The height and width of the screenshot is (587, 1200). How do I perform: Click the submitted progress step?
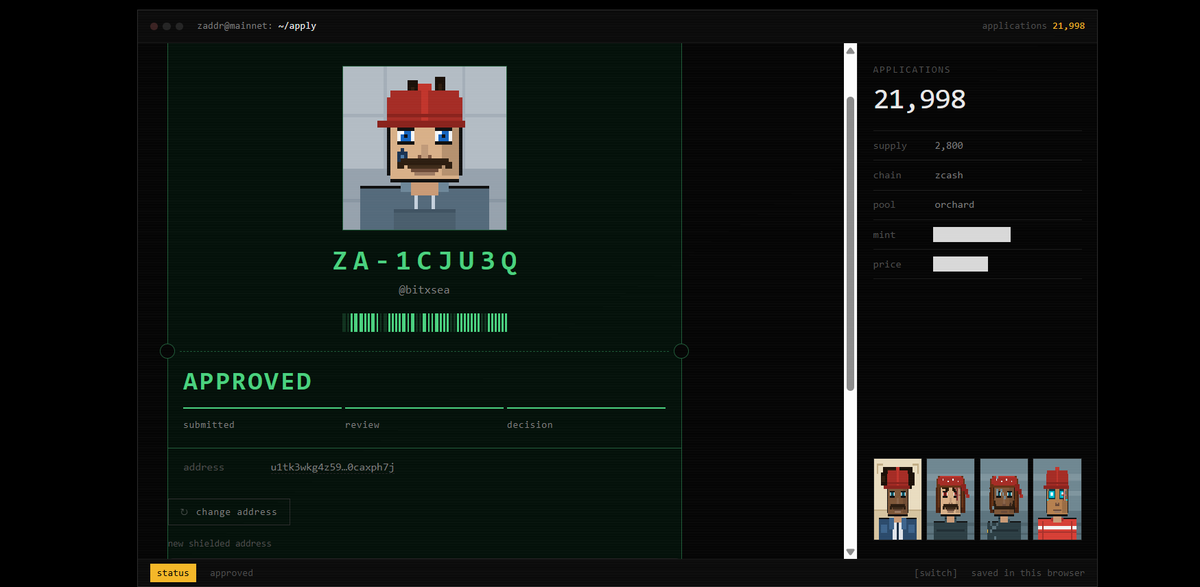262,419
